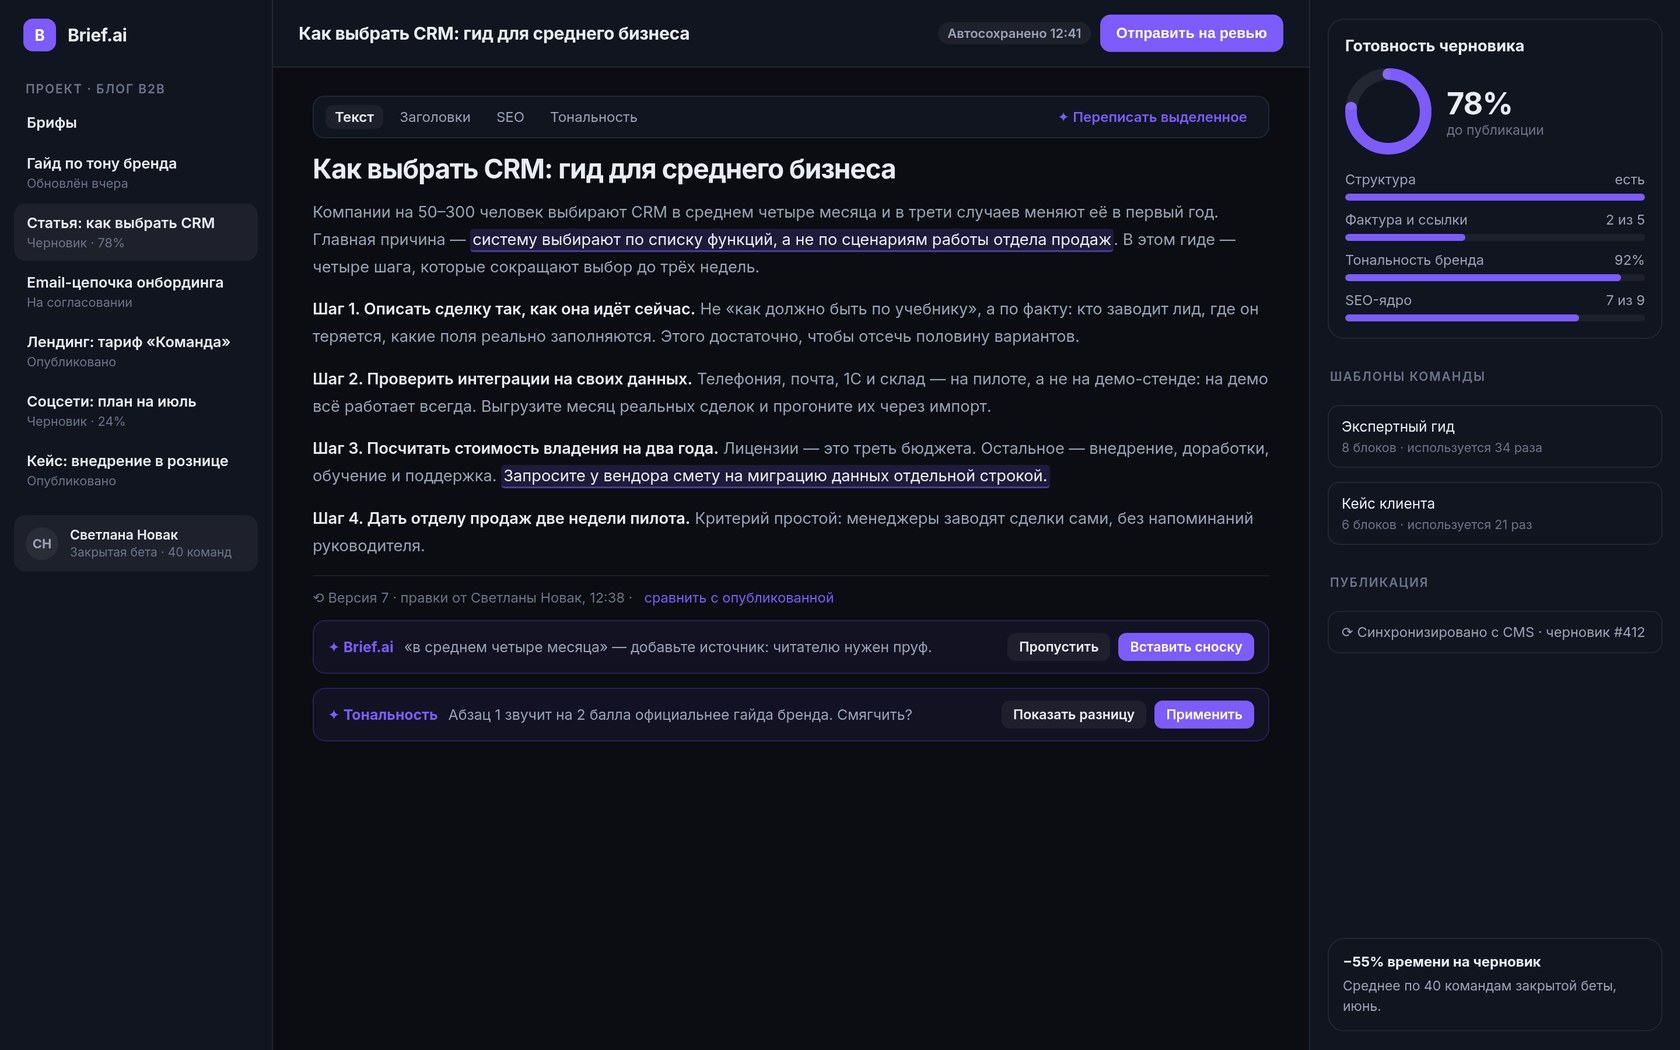
Task: Click сравнить с опубликованной link
Action: click(x=739, y=598)
